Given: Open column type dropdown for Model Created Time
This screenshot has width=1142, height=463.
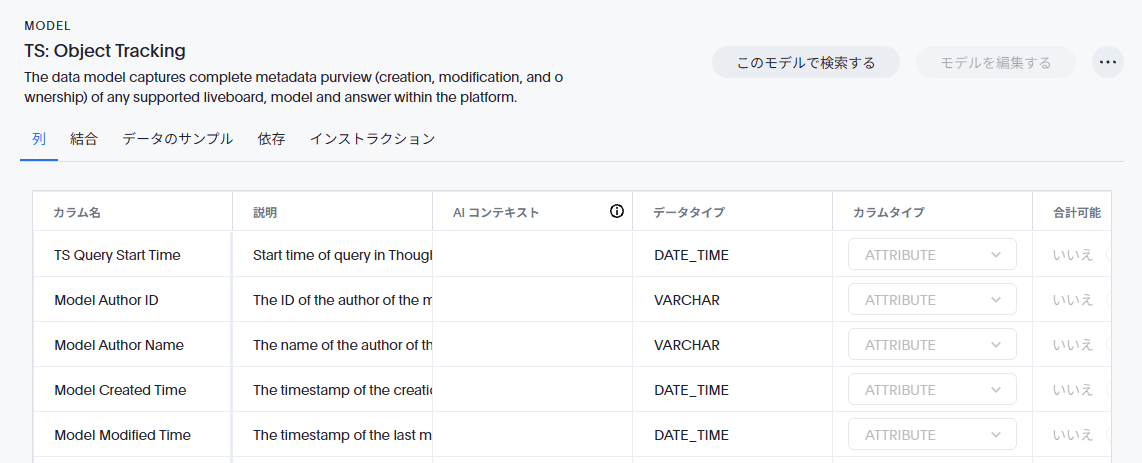Looking at the screenshot, I should pyautogui.click(x=932, y=390).
